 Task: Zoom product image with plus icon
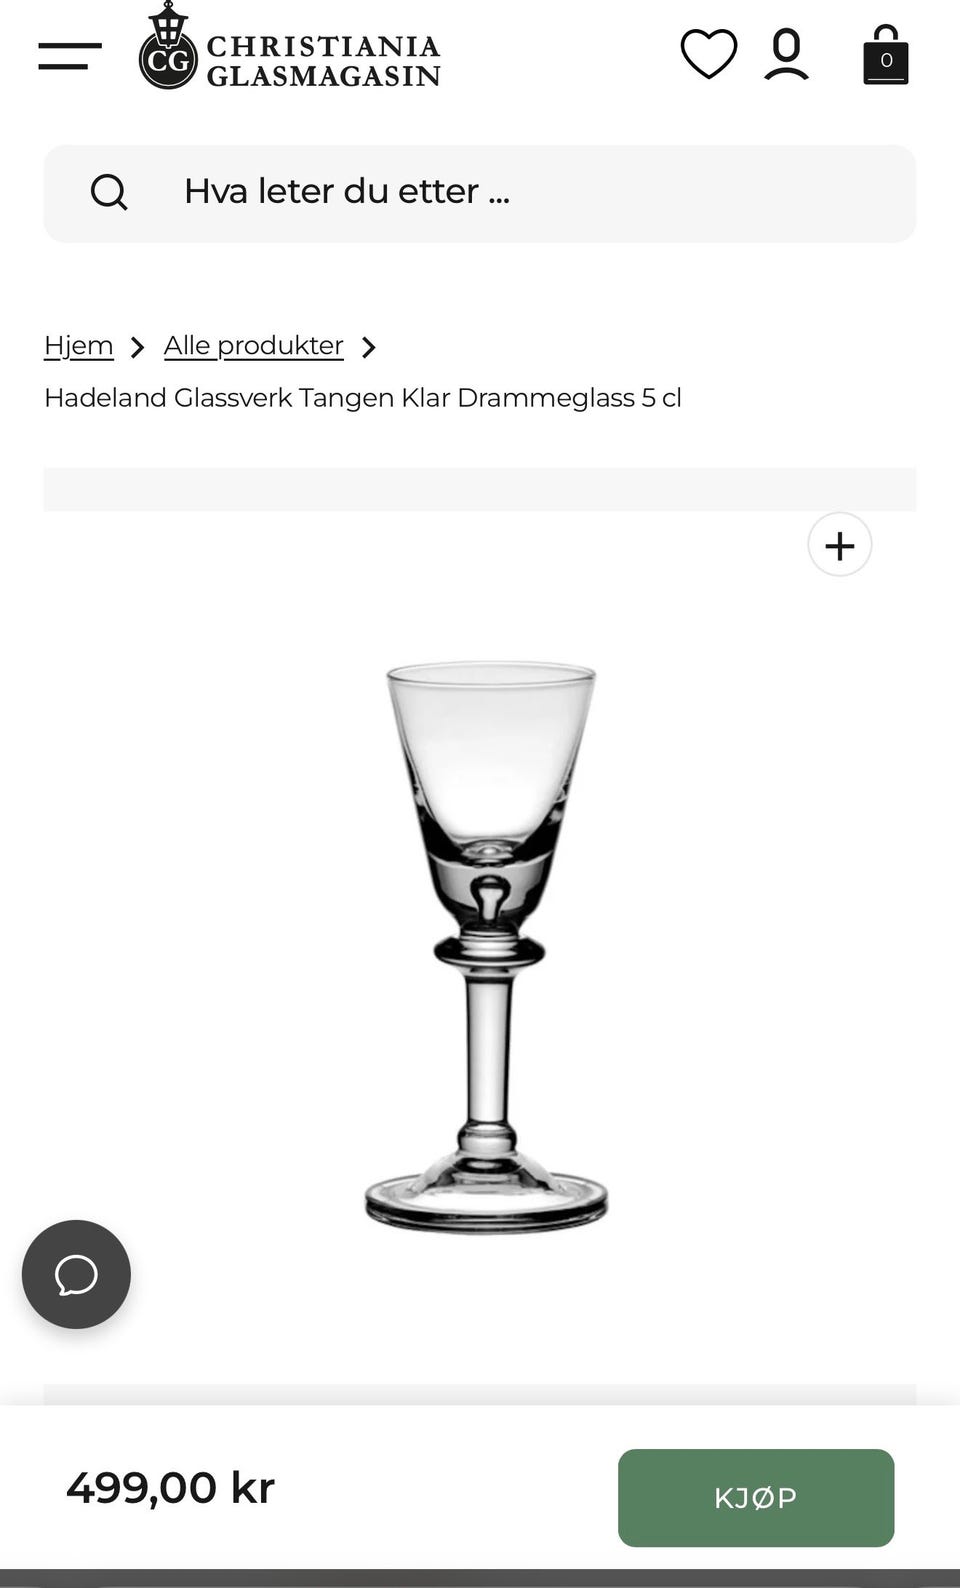pos(840,545)
